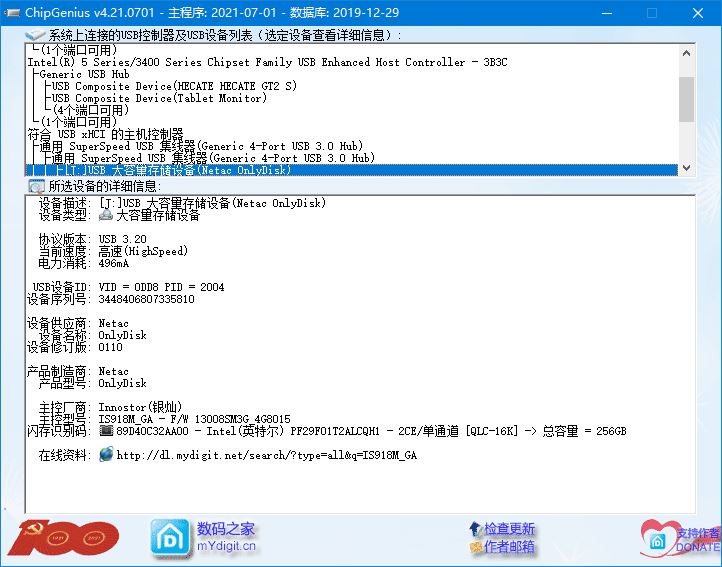Click the DONATE heart icon
722x567 pixels.
tap(662, 537)
